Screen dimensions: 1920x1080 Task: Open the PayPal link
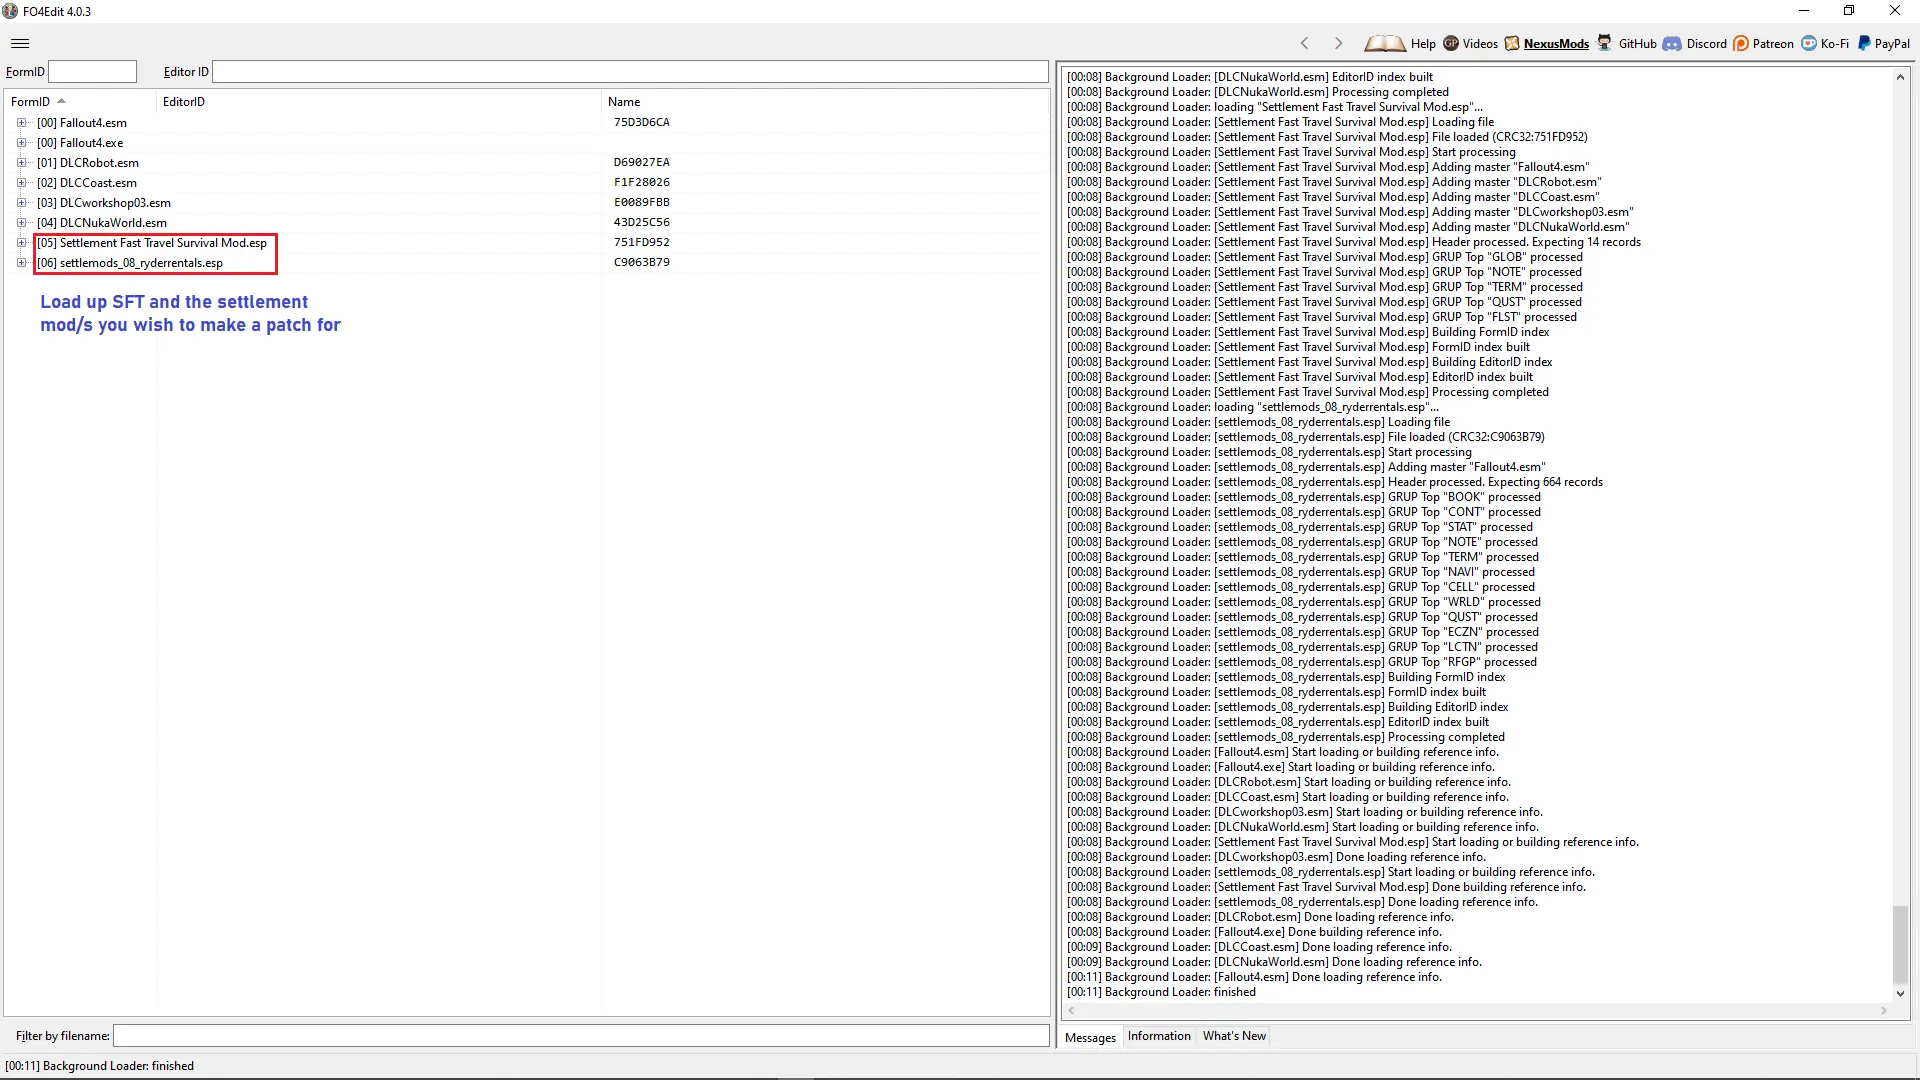(1892, 44)
